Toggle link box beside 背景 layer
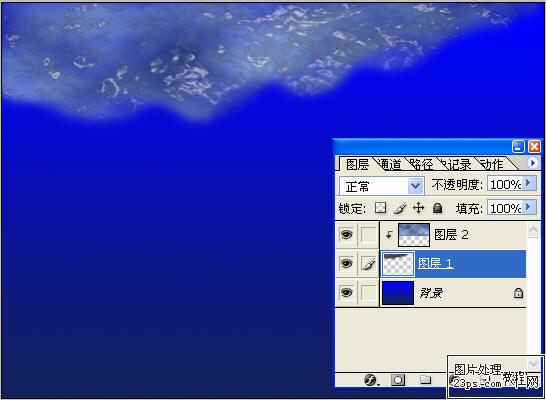546x400 pixels. click(368, 292)
